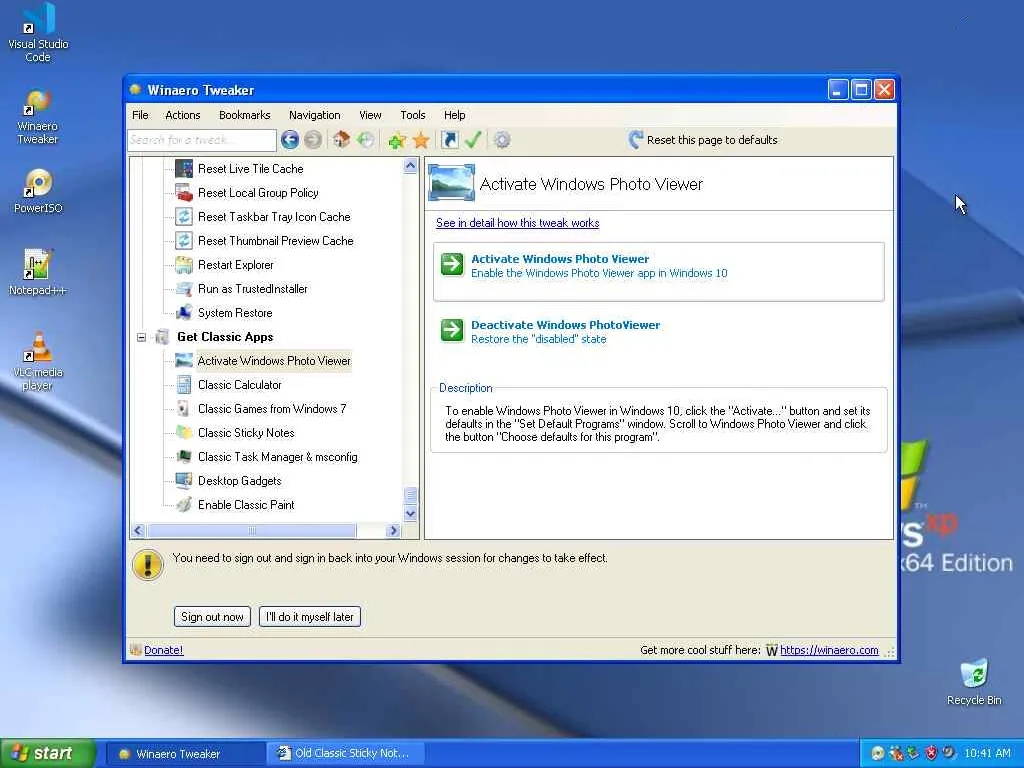Select the Get Classic Apps category

point(225,337)
